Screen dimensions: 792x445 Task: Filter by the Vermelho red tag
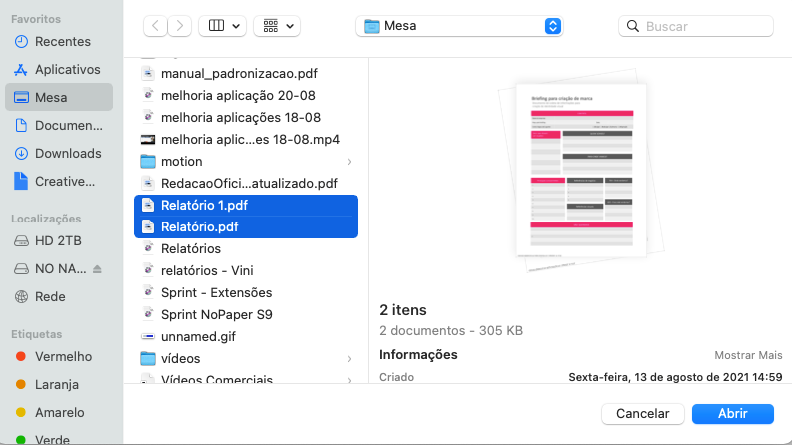coord(62,357)
